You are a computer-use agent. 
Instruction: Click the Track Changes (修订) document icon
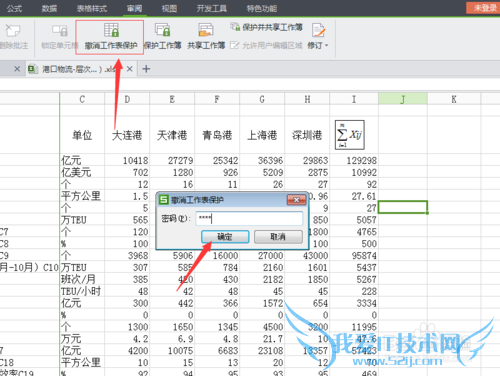(318, 30)
